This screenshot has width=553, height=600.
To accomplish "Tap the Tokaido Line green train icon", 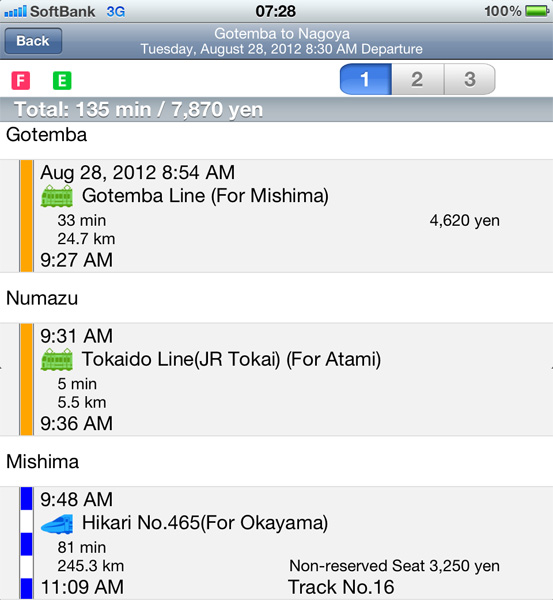I will click(57, 359).
